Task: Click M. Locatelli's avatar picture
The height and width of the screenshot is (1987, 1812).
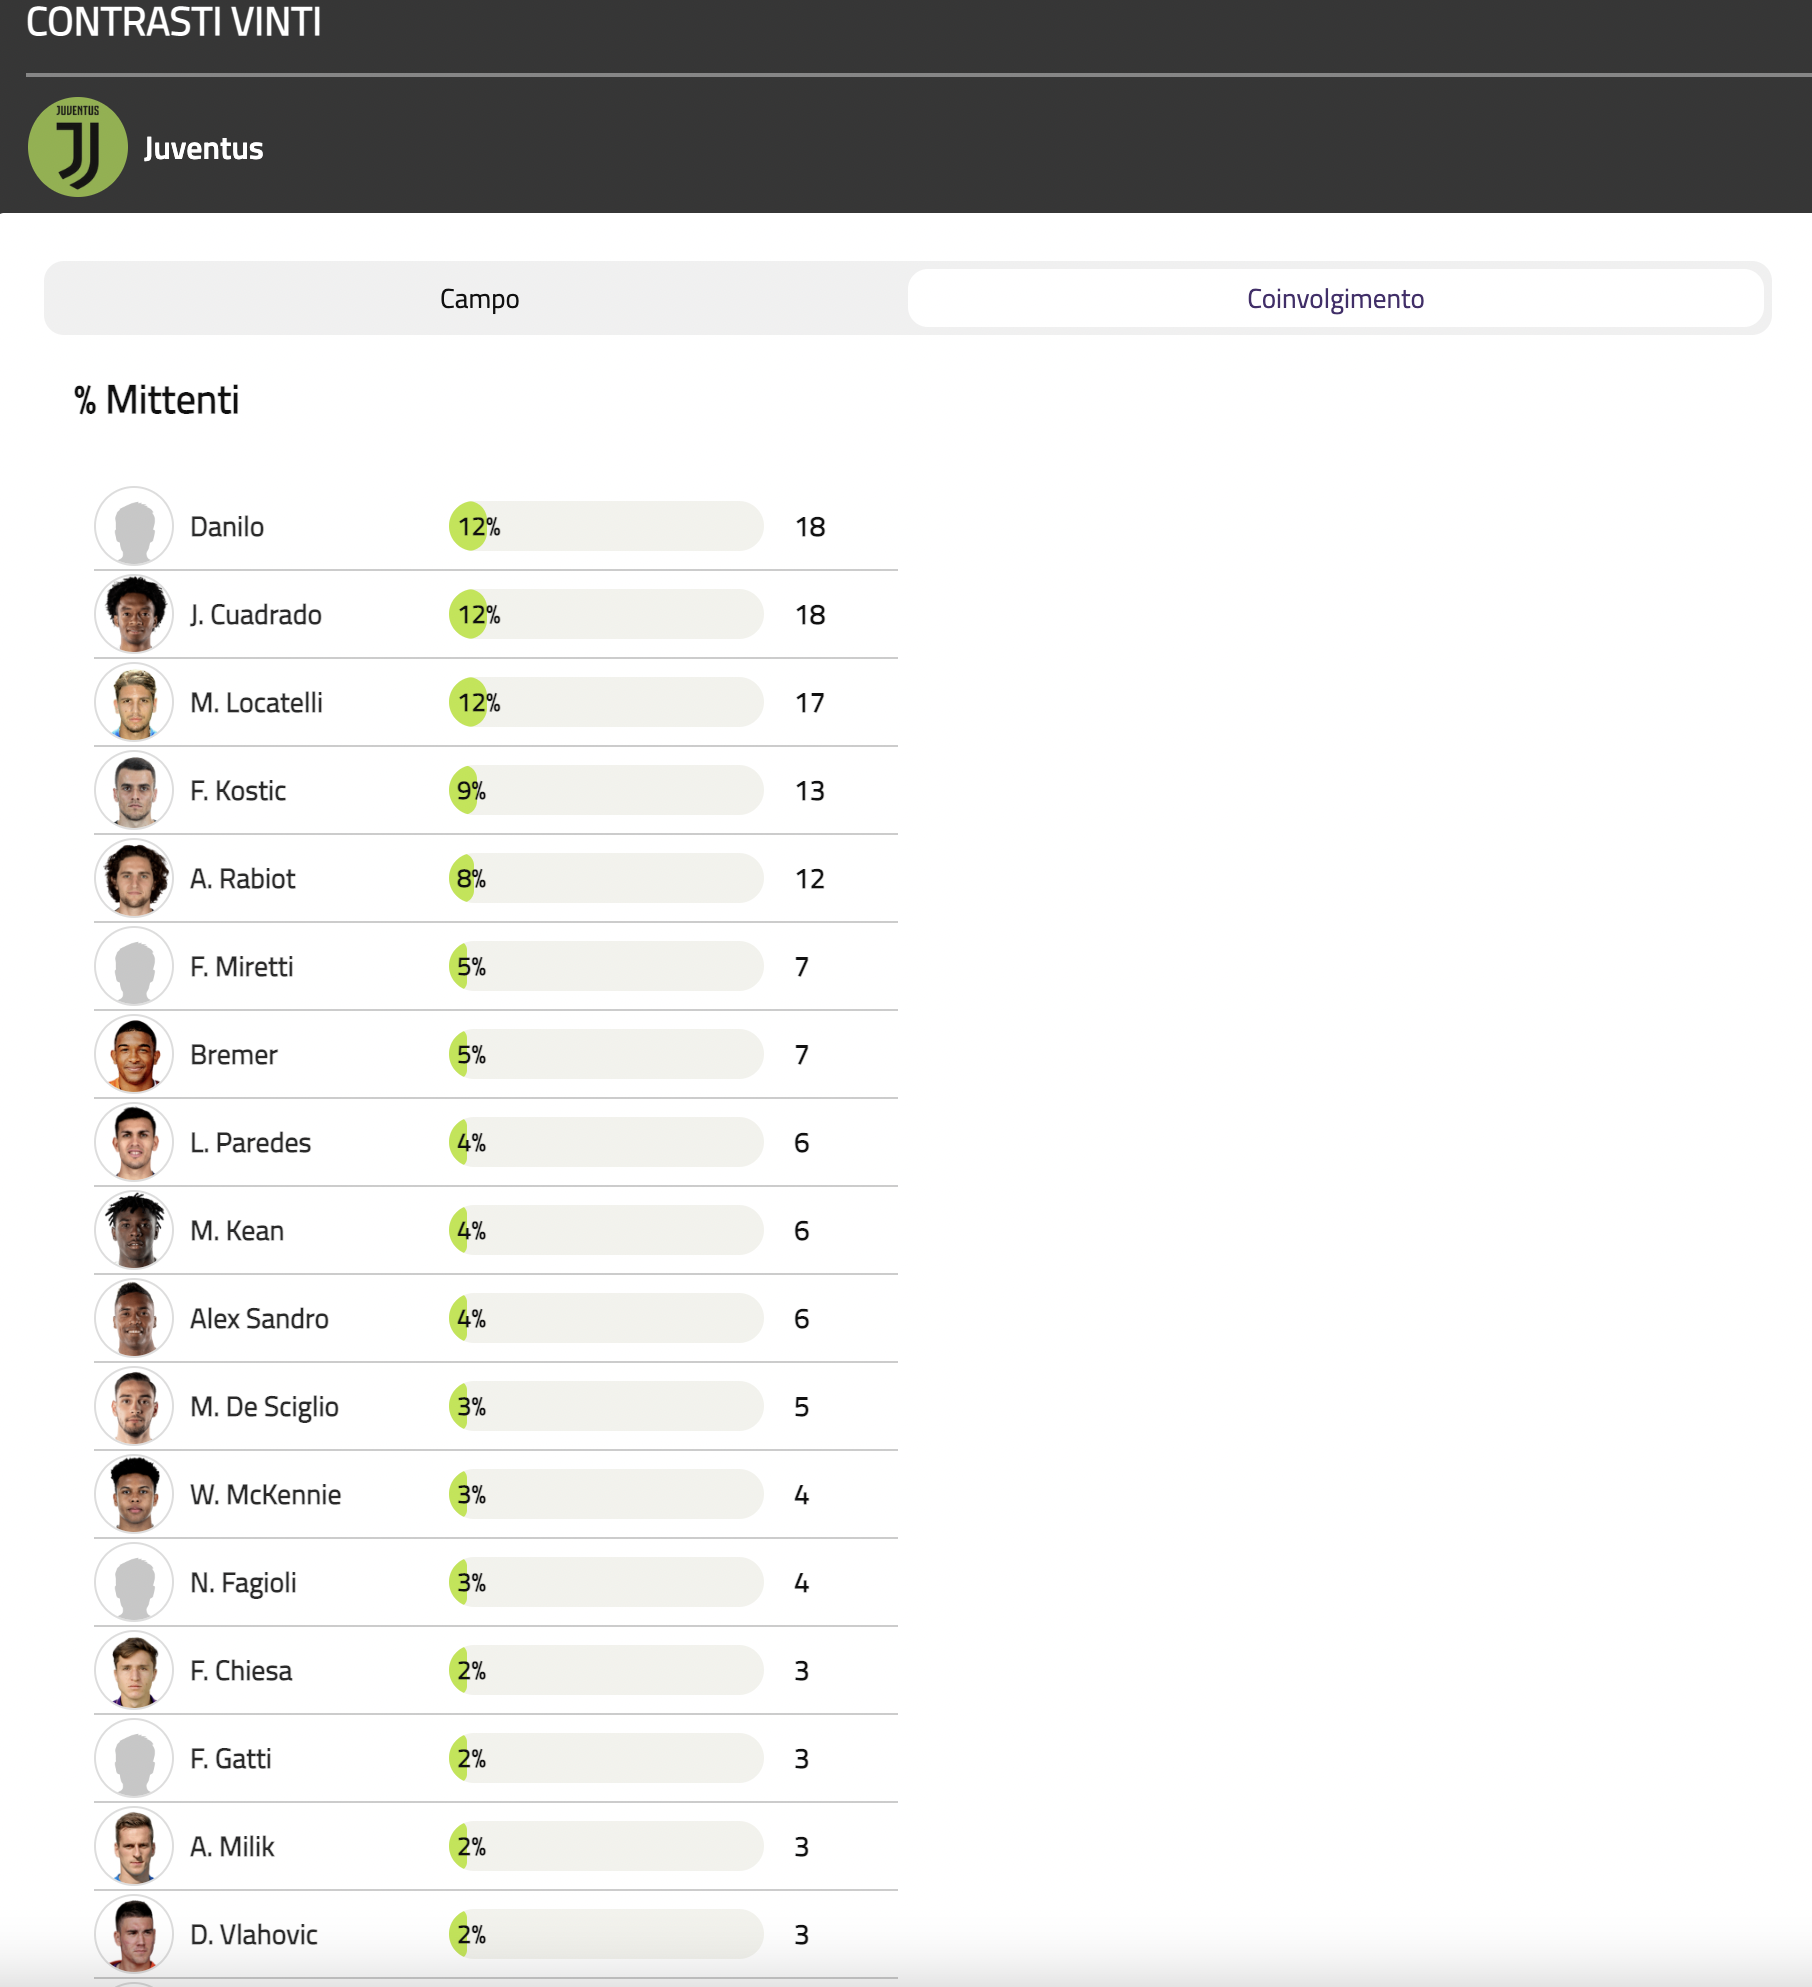Action: [134, 703]
